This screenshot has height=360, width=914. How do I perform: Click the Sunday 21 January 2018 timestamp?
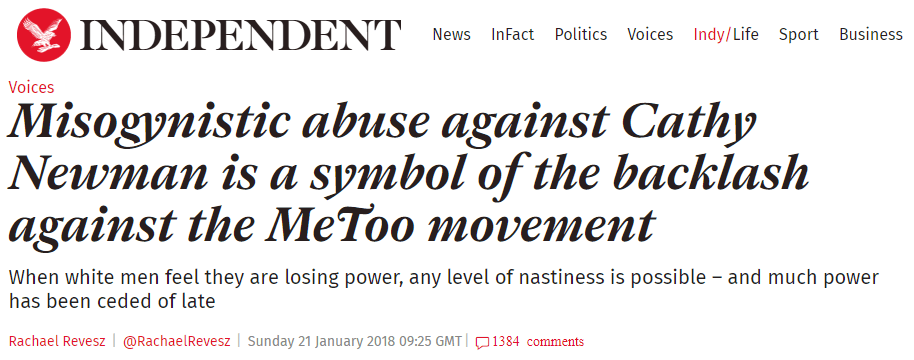354,341
